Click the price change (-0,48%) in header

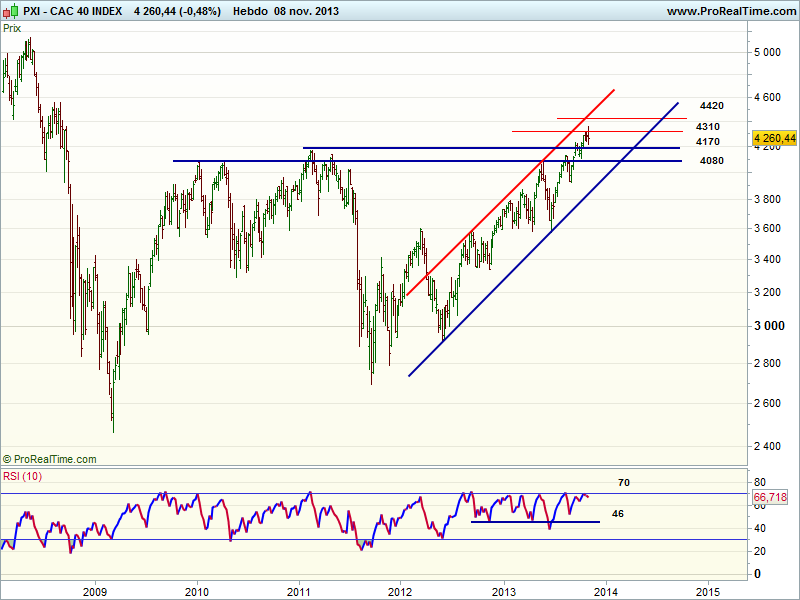(200, 11)
